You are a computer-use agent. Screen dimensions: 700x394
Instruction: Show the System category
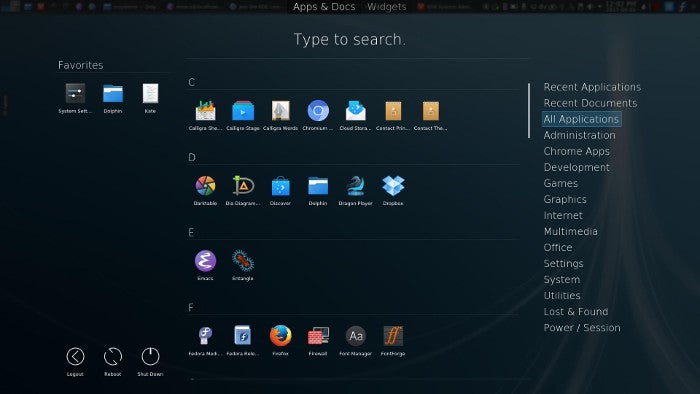[x=562, y=280]
